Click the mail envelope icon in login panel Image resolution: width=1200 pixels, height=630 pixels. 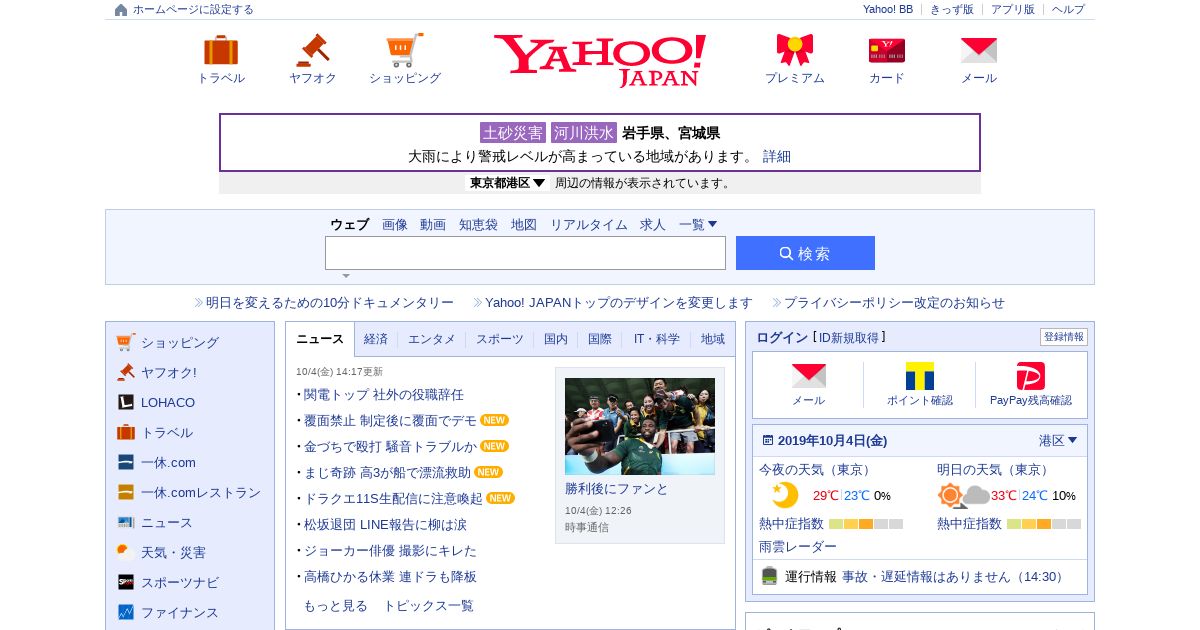coord(809,376)
